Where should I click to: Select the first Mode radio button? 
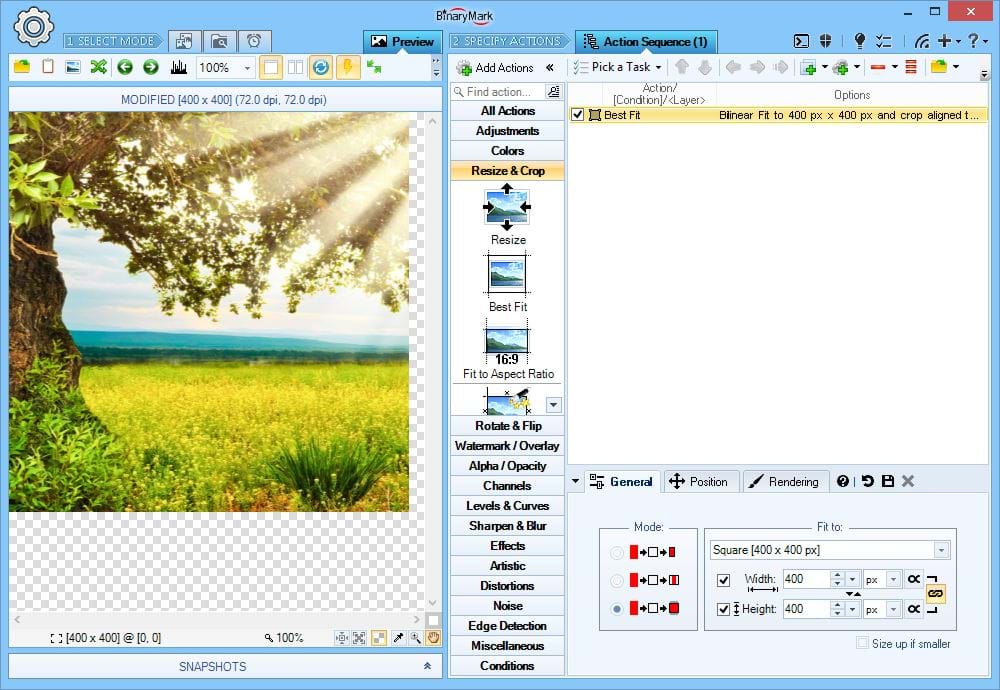[617, 552]
